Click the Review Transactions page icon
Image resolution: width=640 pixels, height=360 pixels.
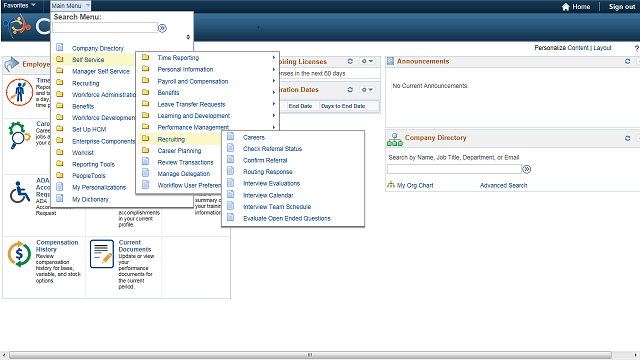[x=145, y=162]
